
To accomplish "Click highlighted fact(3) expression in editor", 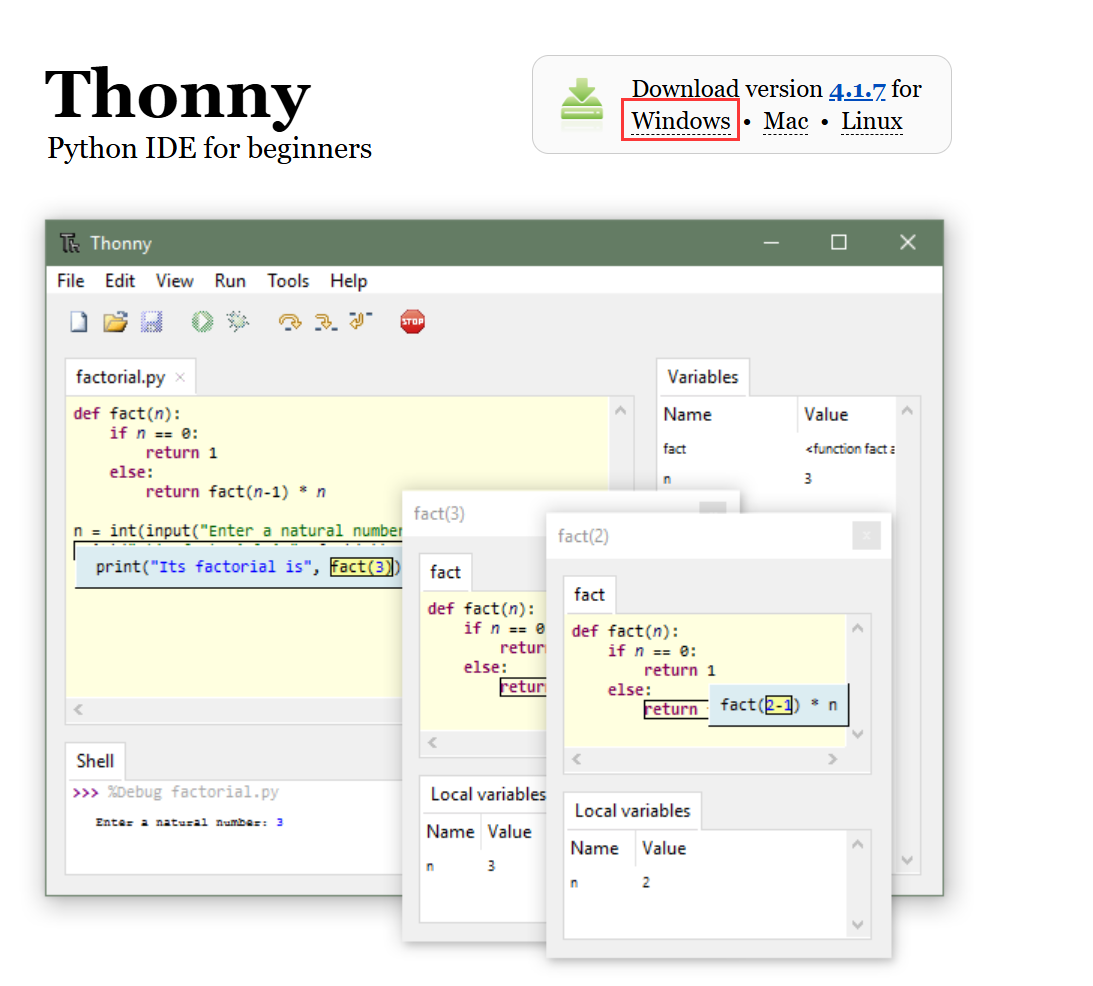I will [x=362, y=567].
